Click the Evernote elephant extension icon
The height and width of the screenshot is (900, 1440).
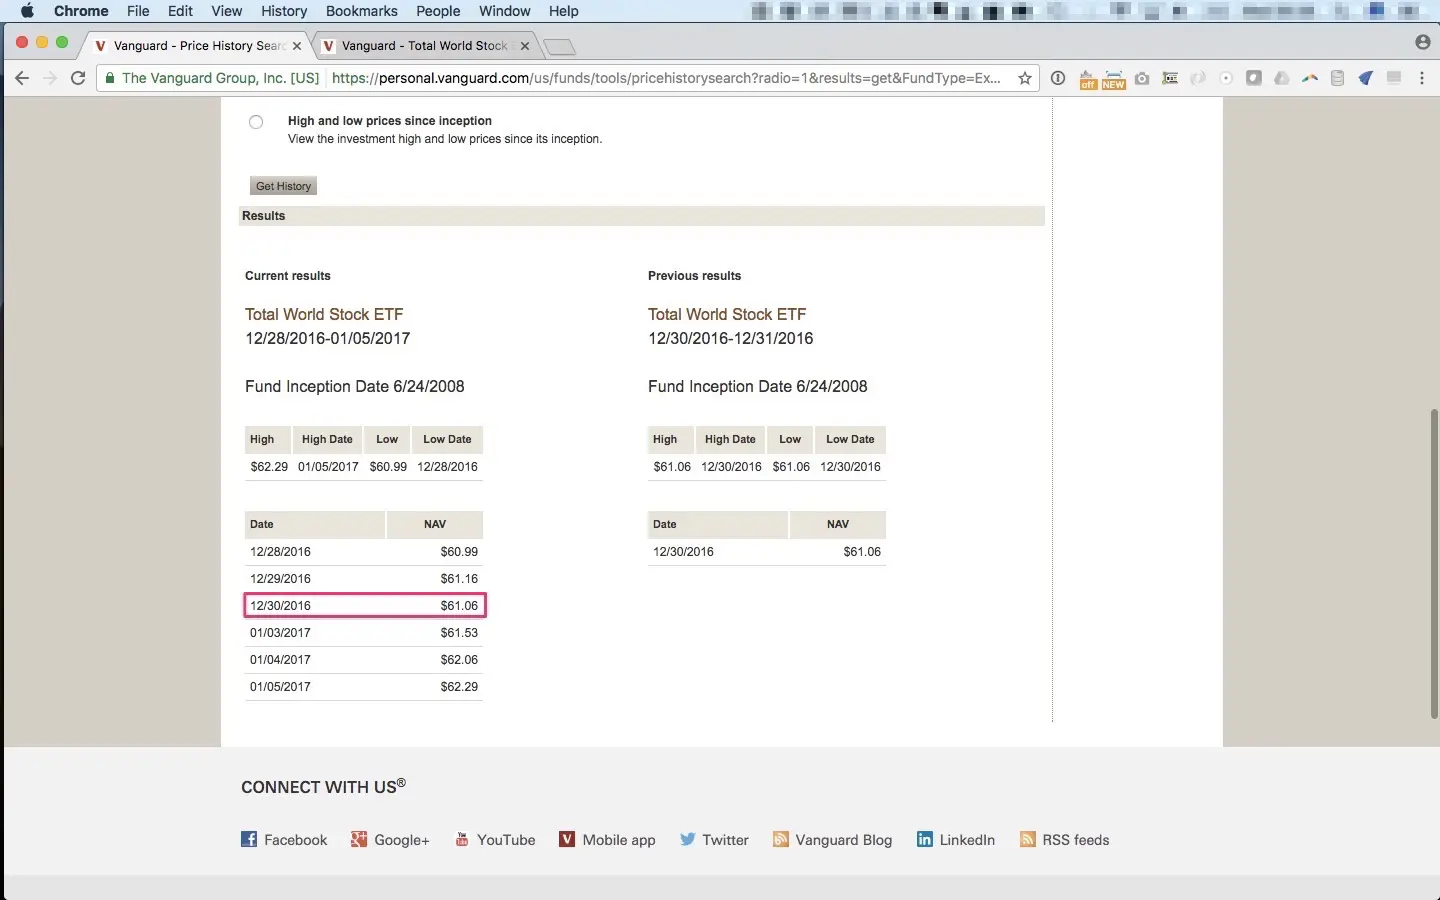(1254, 78)
